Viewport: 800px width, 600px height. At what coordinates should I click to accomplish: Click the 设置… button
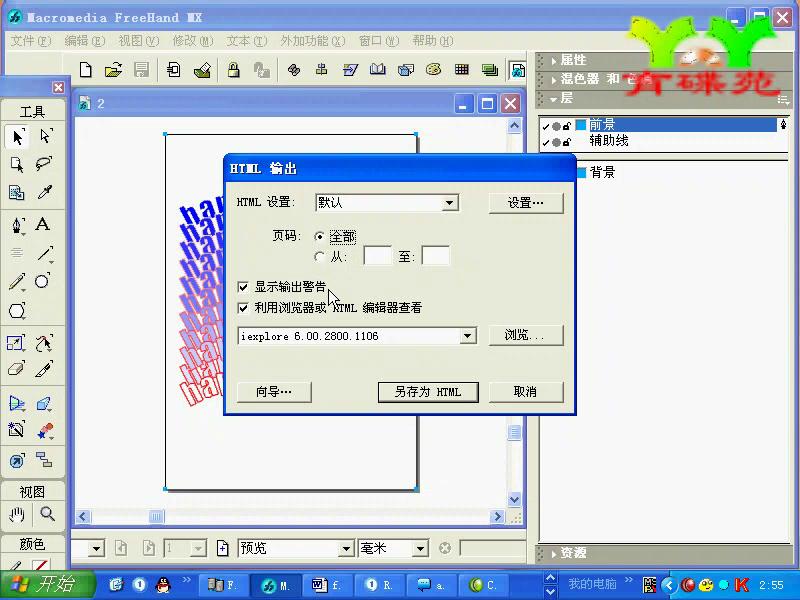tap(526, 203)
